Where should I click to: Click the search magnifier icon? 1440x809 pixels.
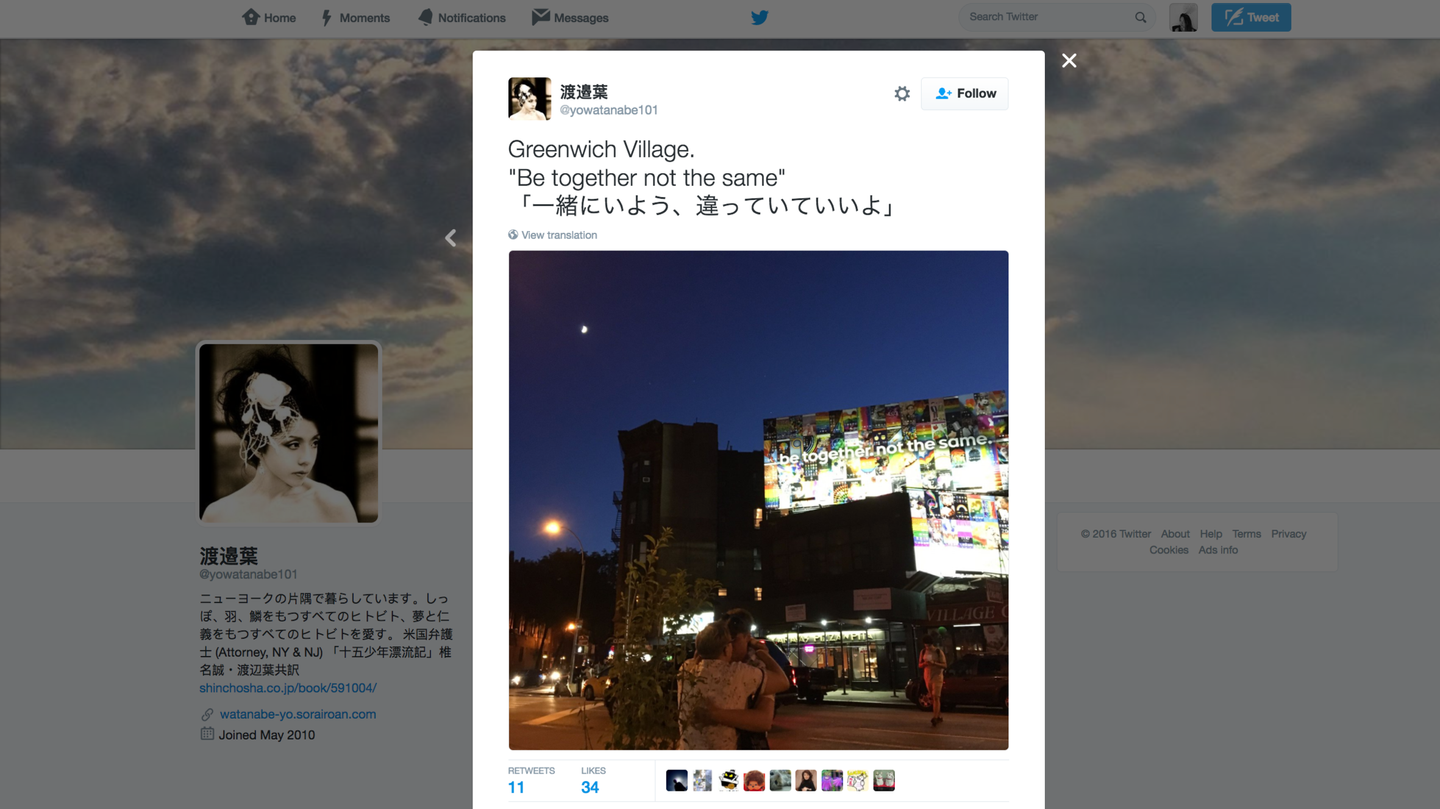point(1140,17)
